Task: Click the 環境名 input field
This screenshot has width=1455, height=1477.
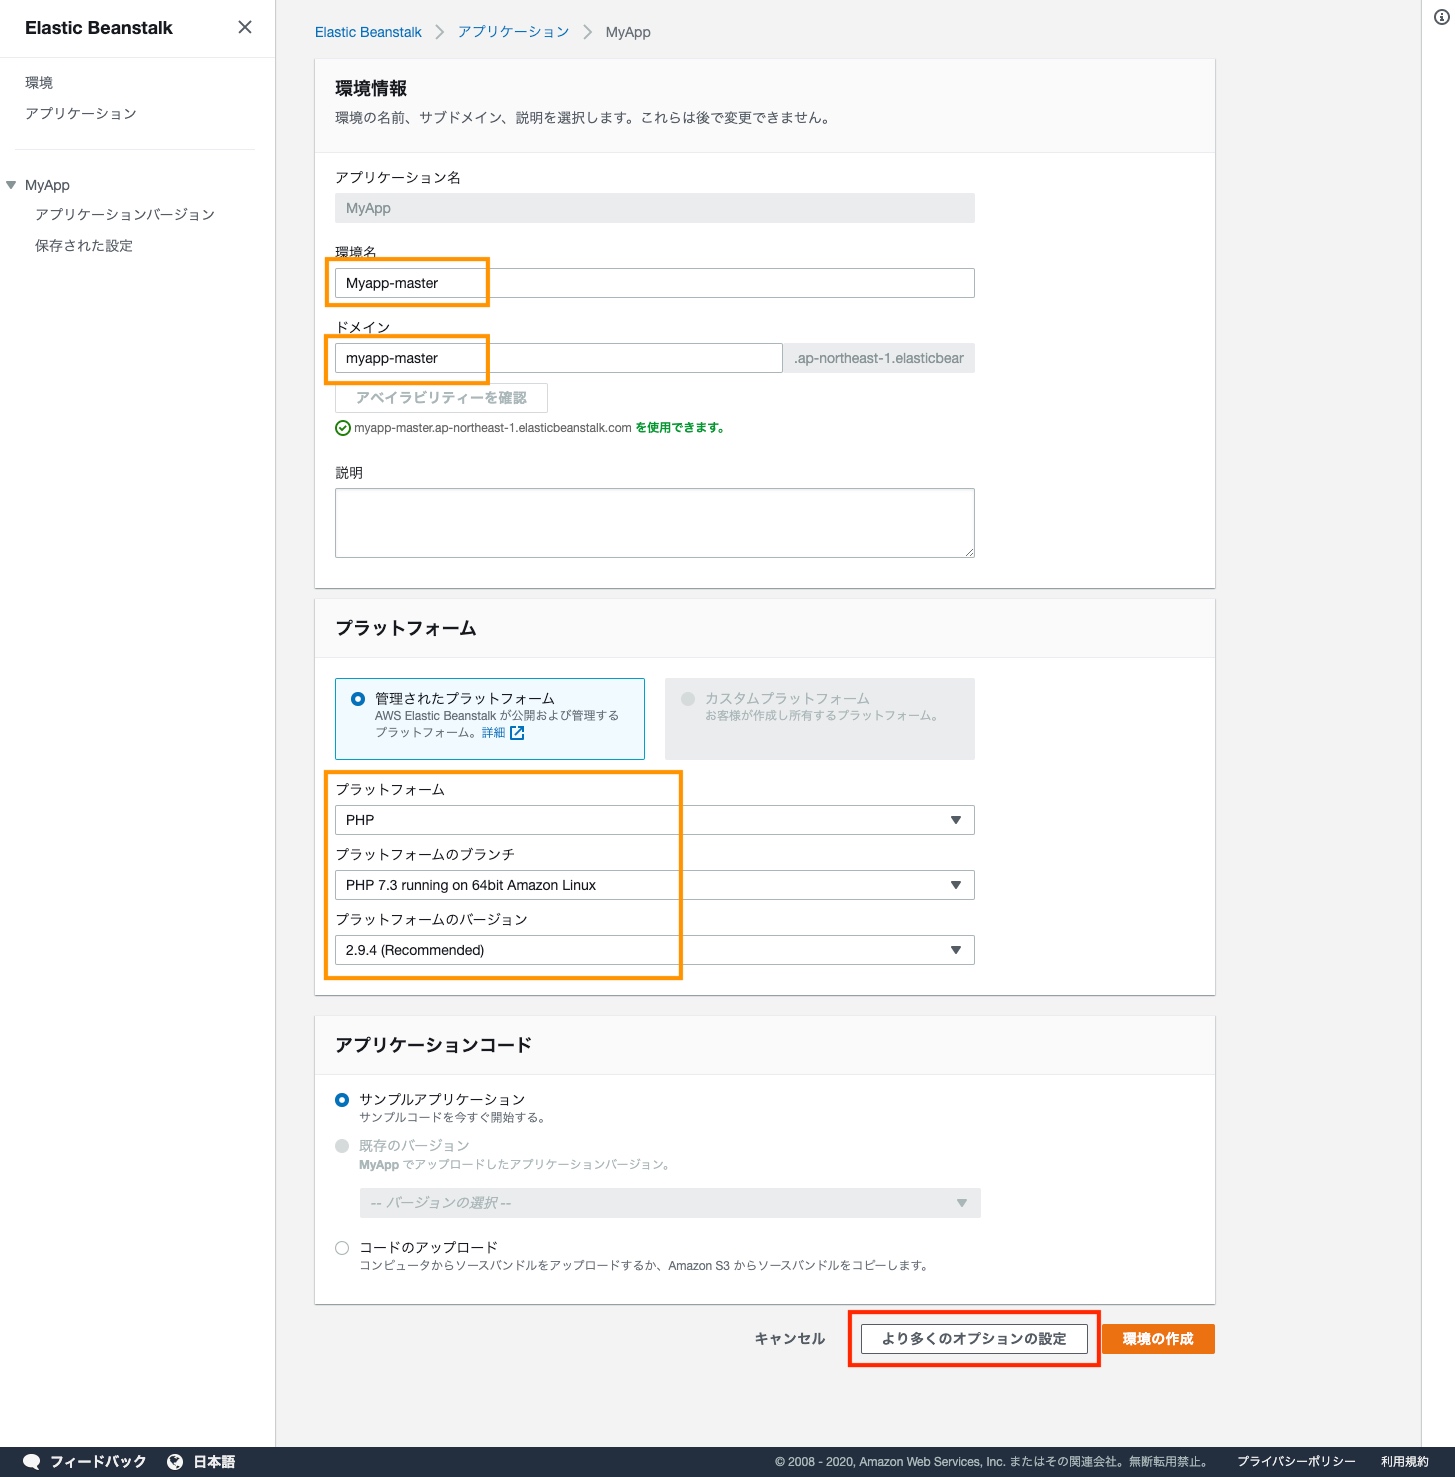Action: point(654,283)
